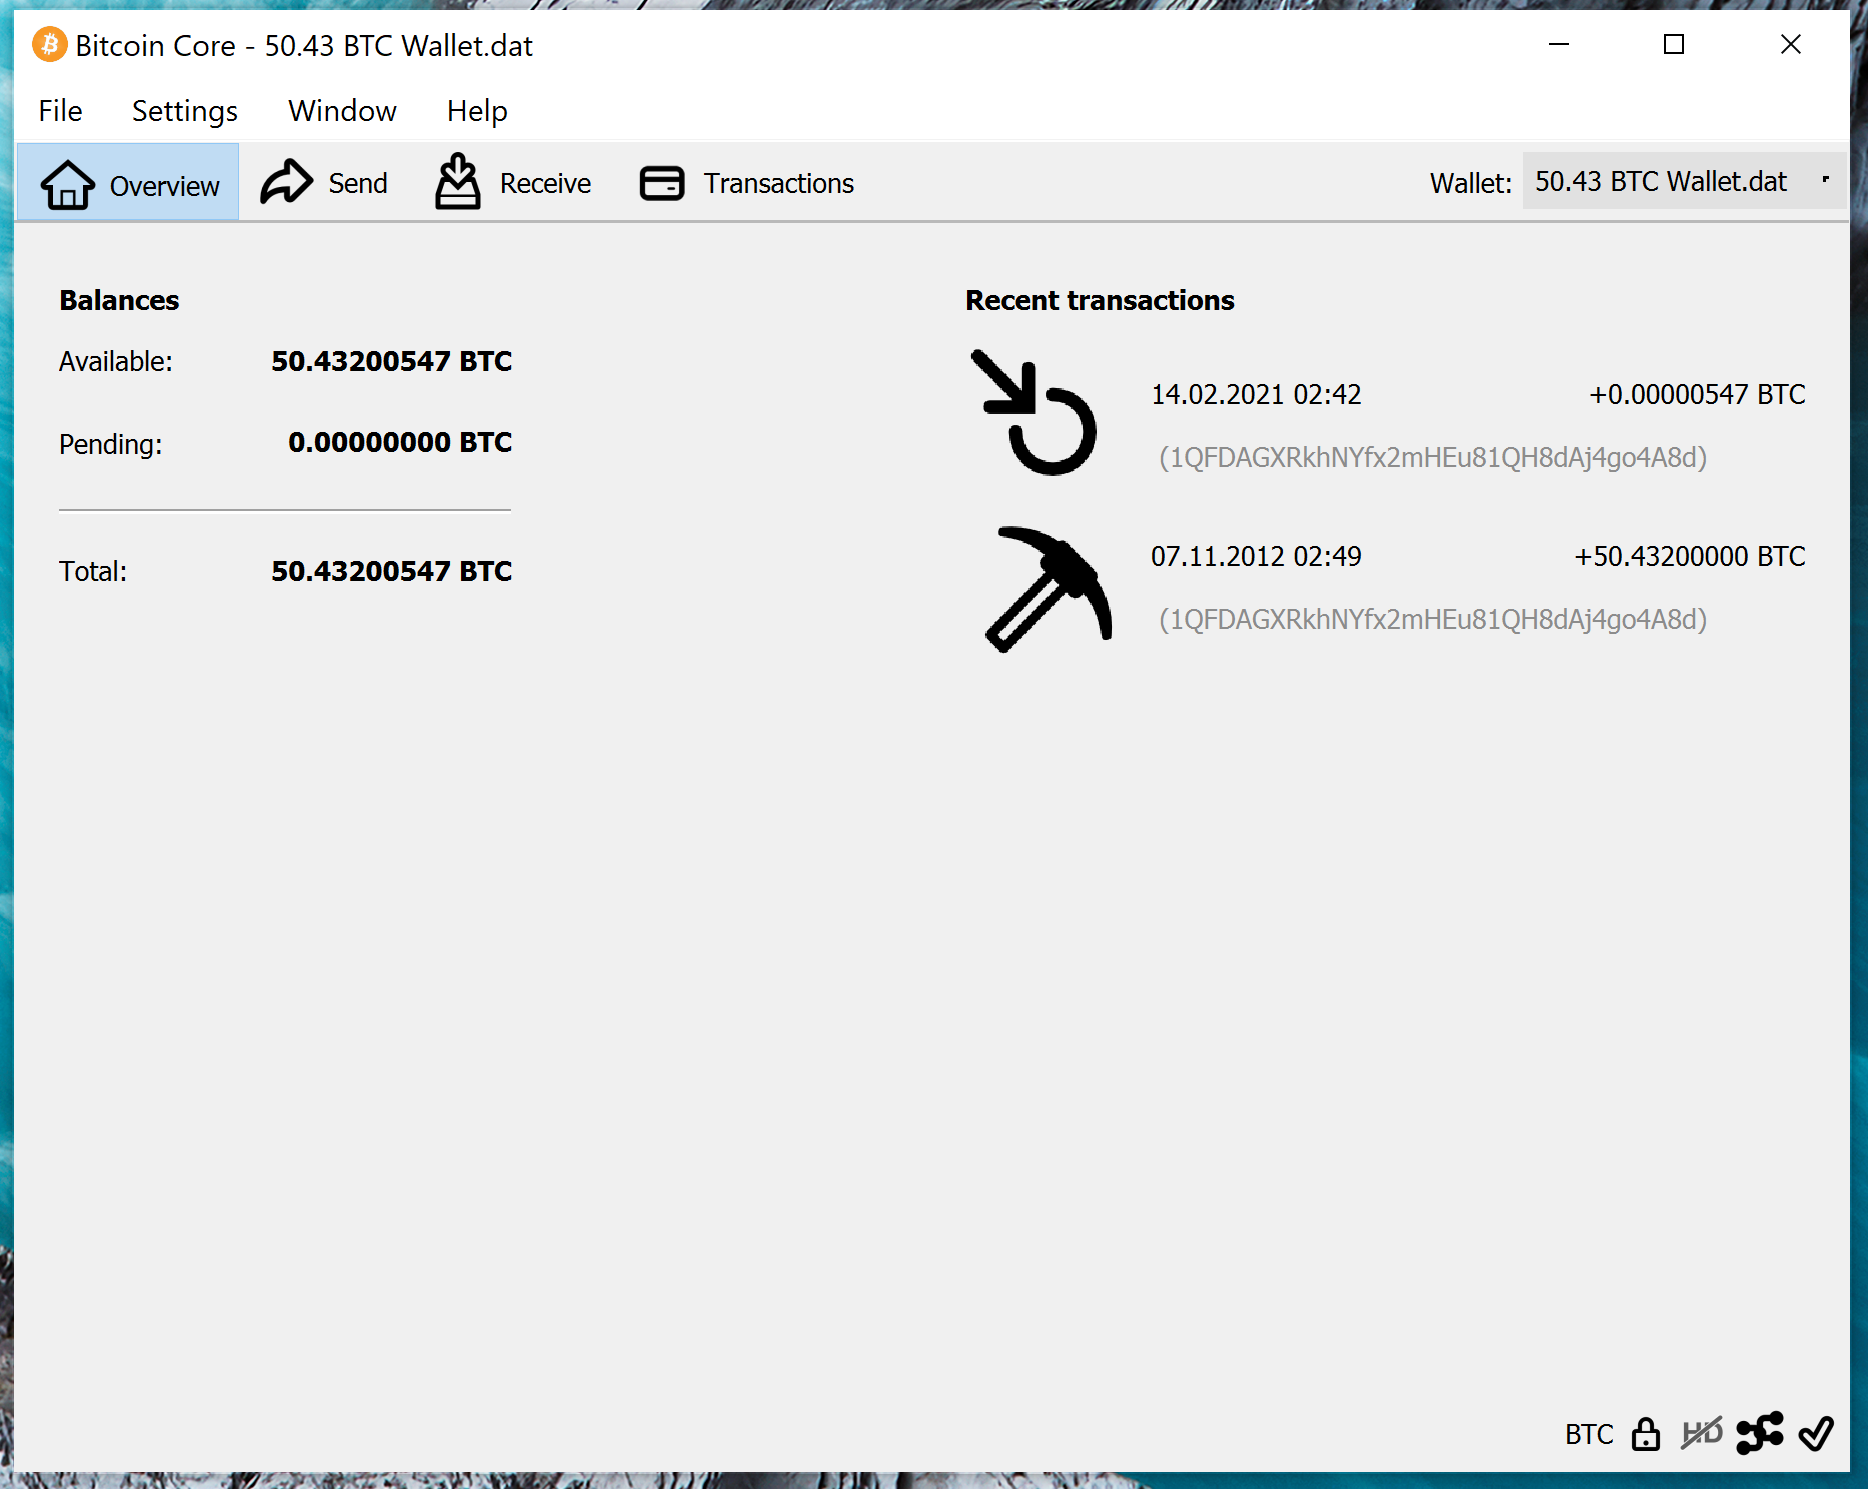This screenshot has height=1489, width=1868.
Task: Open the Window menu
Action: [342, 111]
